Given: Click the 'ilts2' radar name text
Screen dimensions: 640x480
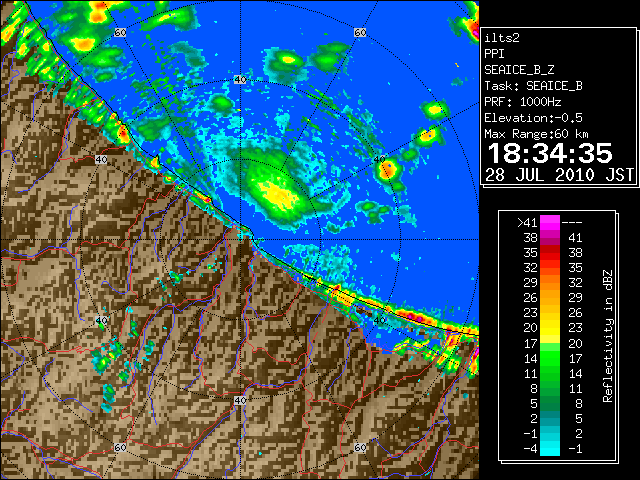Looking at the screenshot, I should (502, 38).
